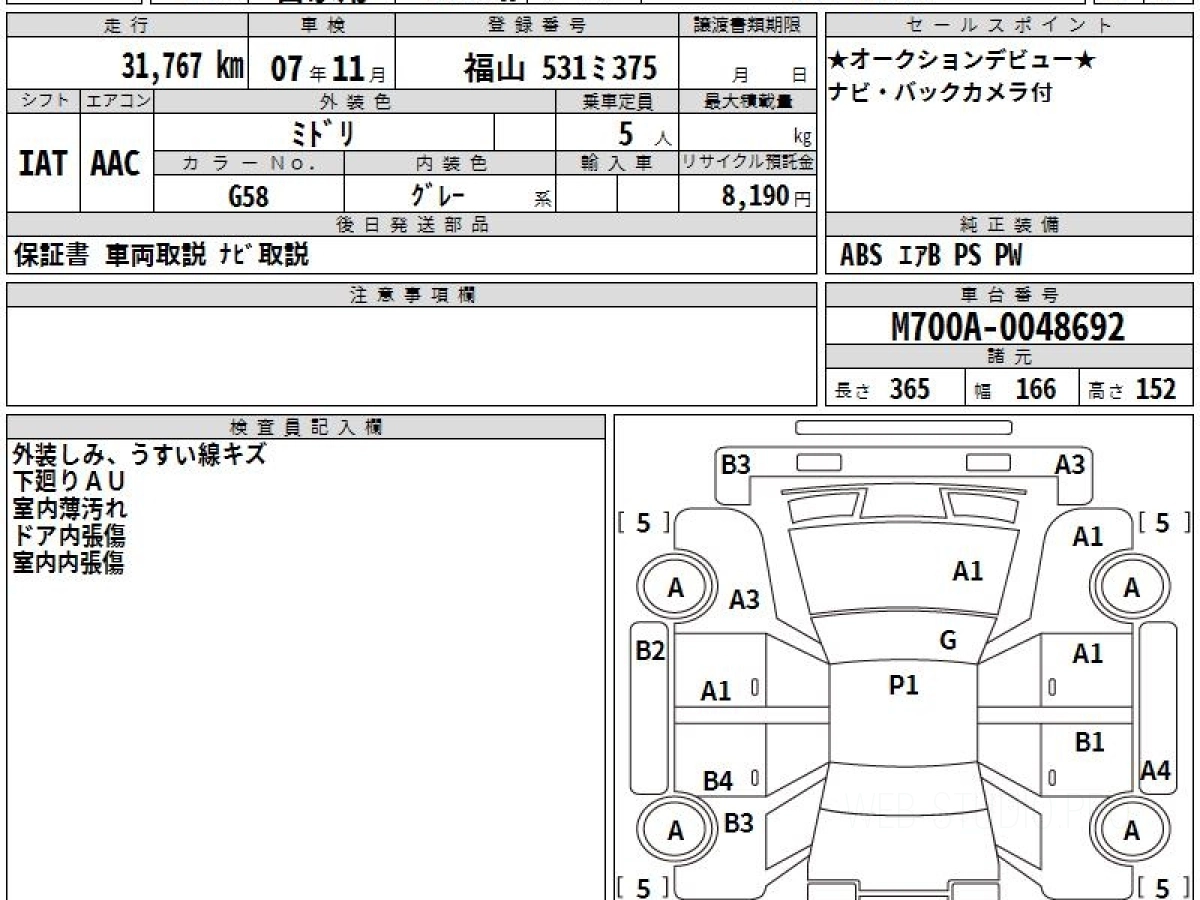Click the 乗車定員 header
The height and width of the screenshot is (900, 1200).
(x=617, y=101)
